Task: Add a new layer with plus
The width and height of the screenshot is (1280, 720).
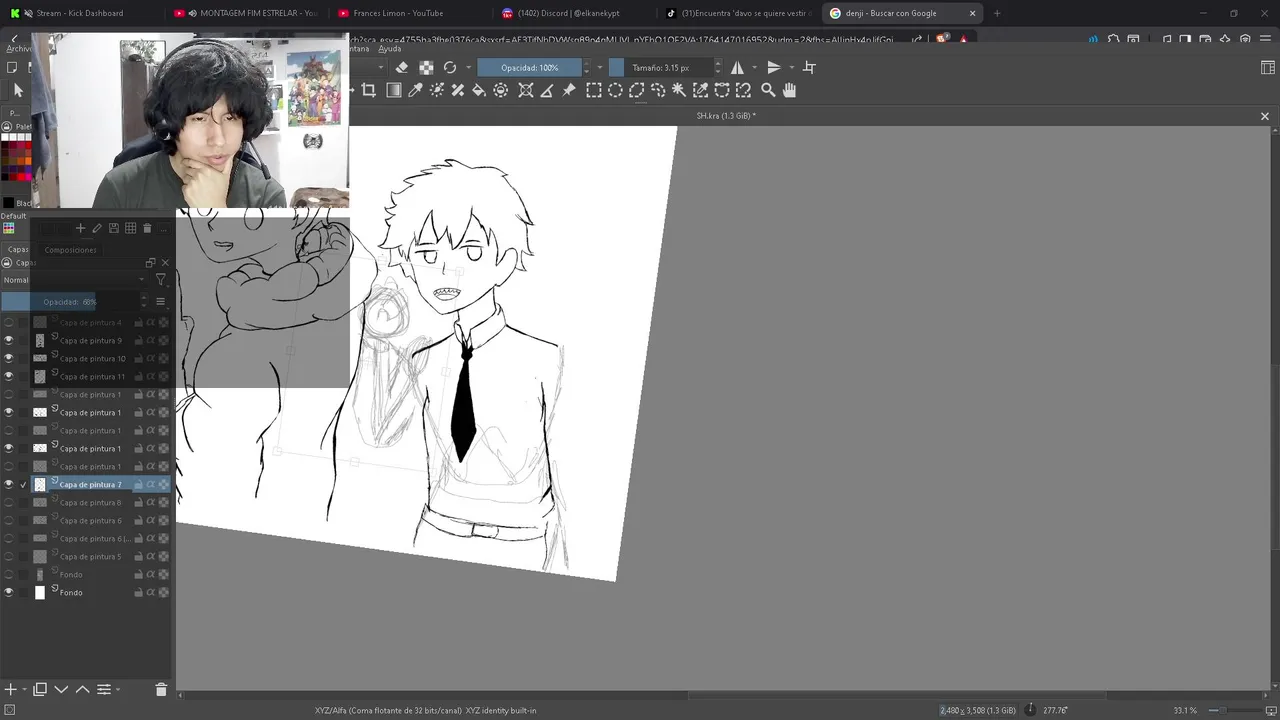Action: (x=10, y=689)
